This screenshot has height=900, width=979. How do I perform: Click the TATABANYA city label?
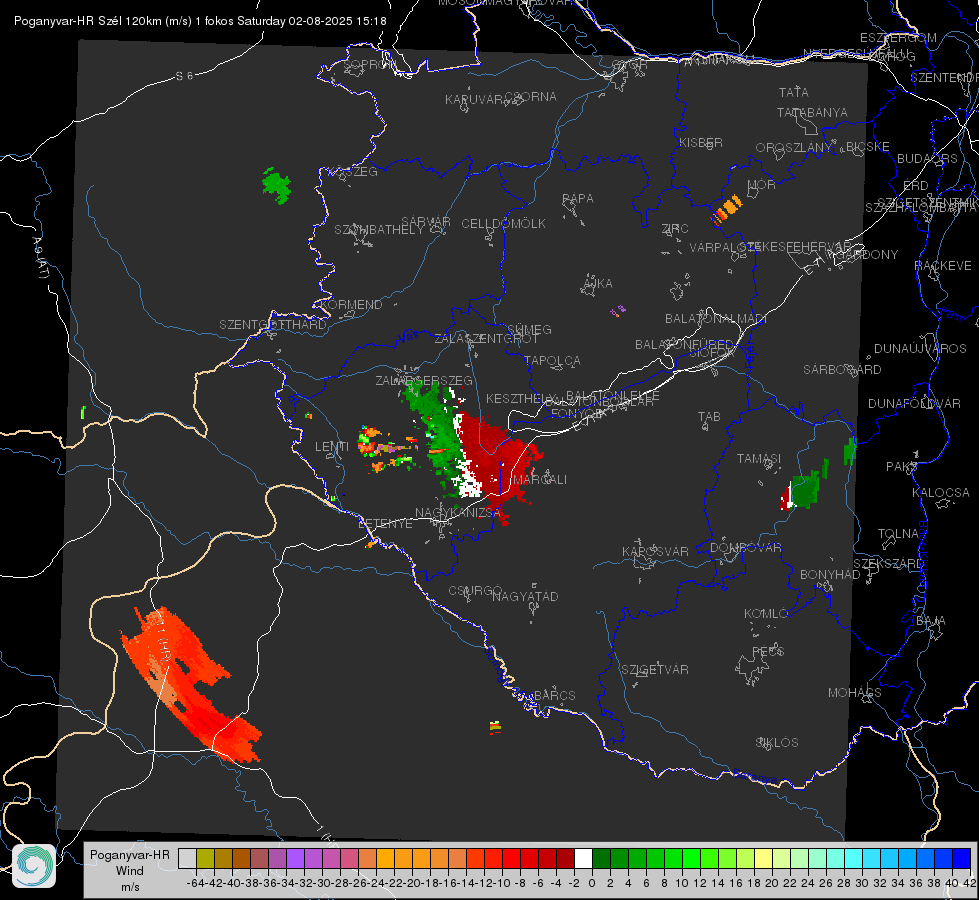click(812, 112)
